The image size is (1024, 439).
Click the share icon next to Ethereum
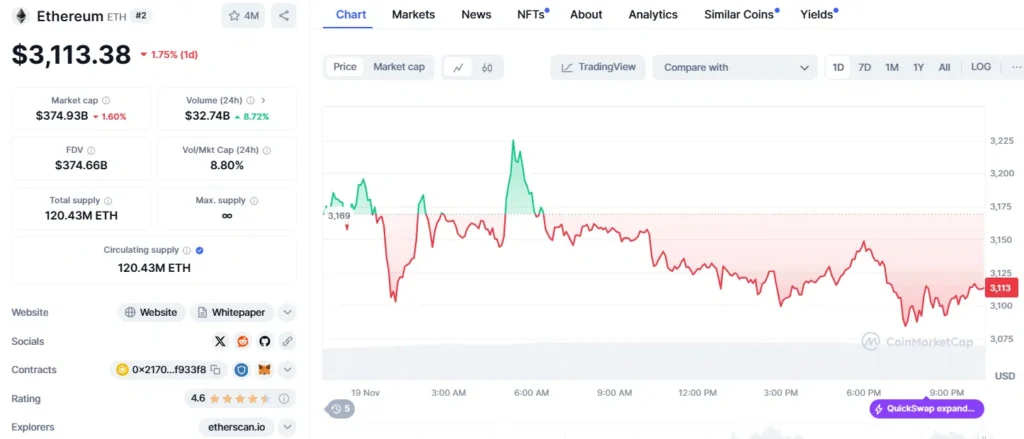tap(284, 16)
